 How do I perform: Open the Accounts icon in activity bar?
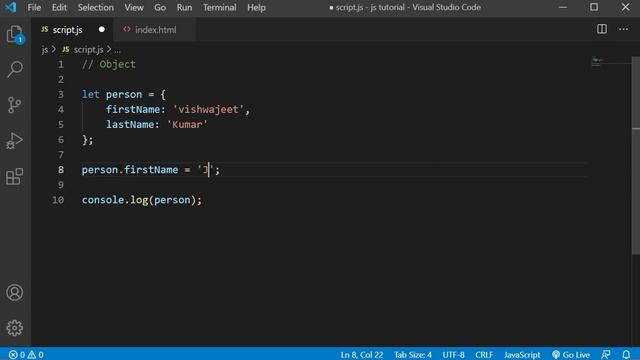pos(15,293)
